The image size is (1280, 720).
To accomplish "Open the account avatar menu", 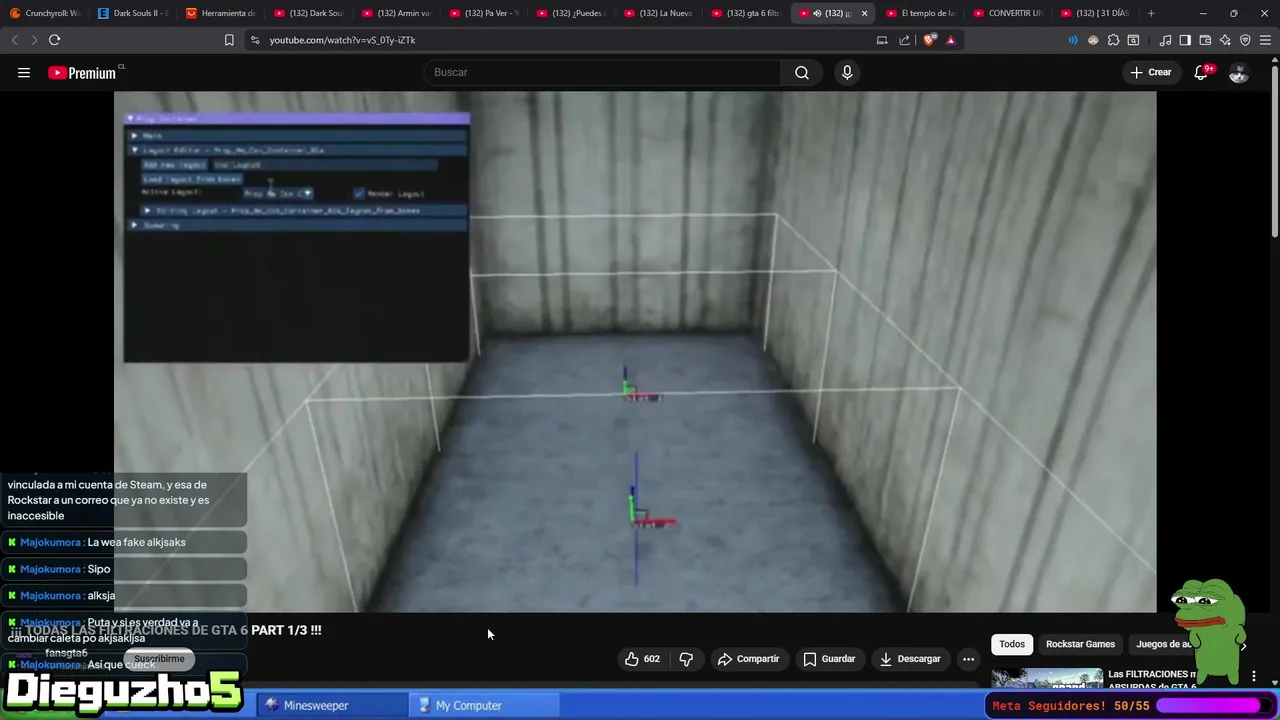I will 1239,72.
